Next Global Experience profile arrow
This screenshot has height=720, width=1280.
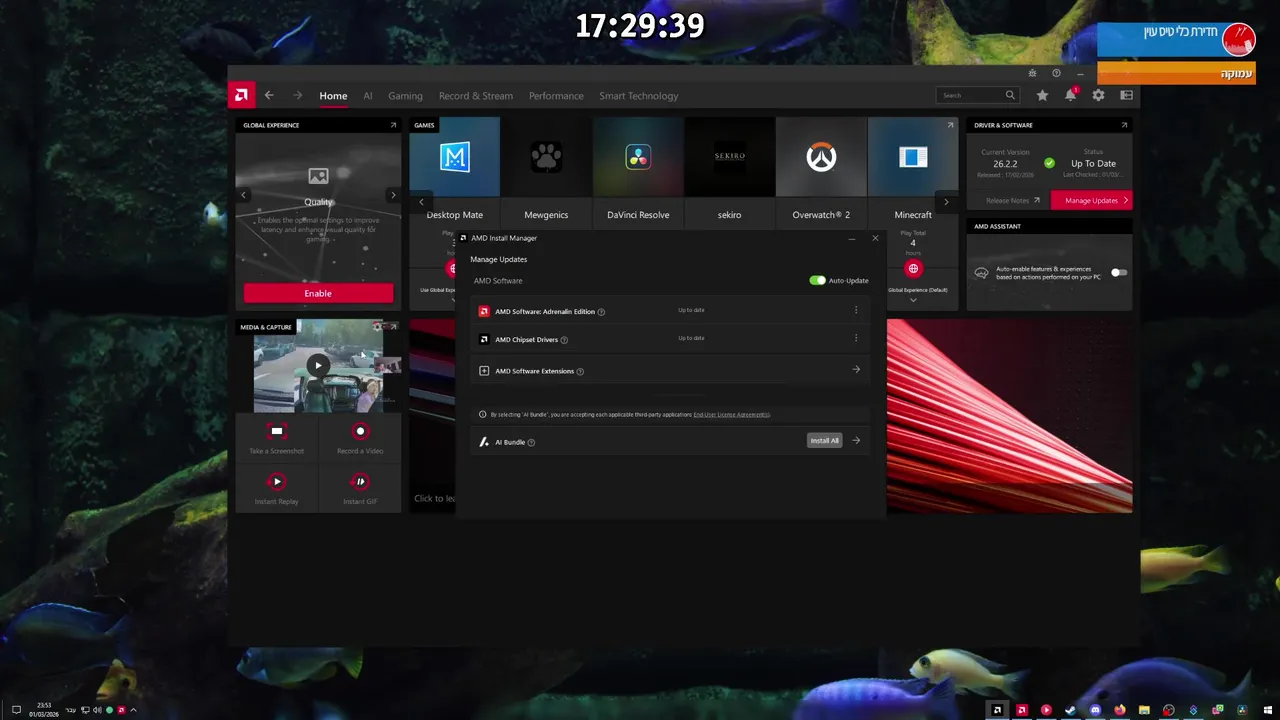pyautogui.click(x=393, y=195)
